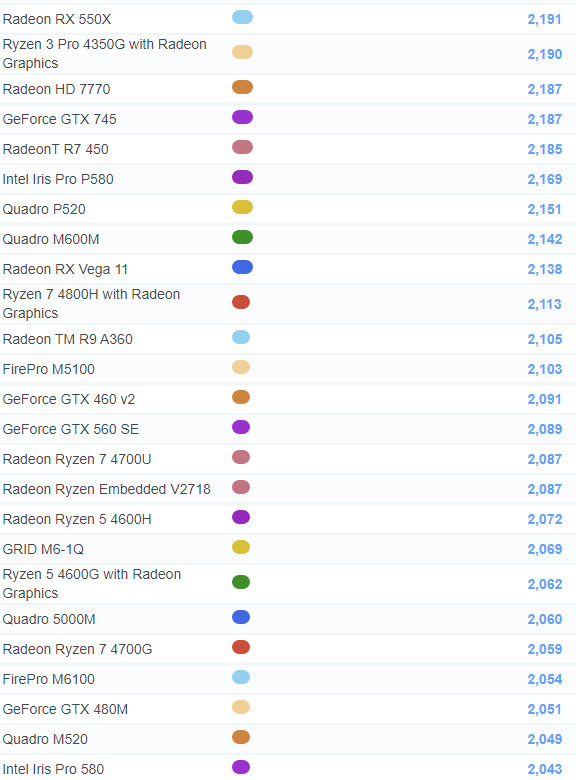Screen dimensions: 576x780
Task: Click purple swatch beside GeForce GTX 560 SE
Action: click(241, 427)
